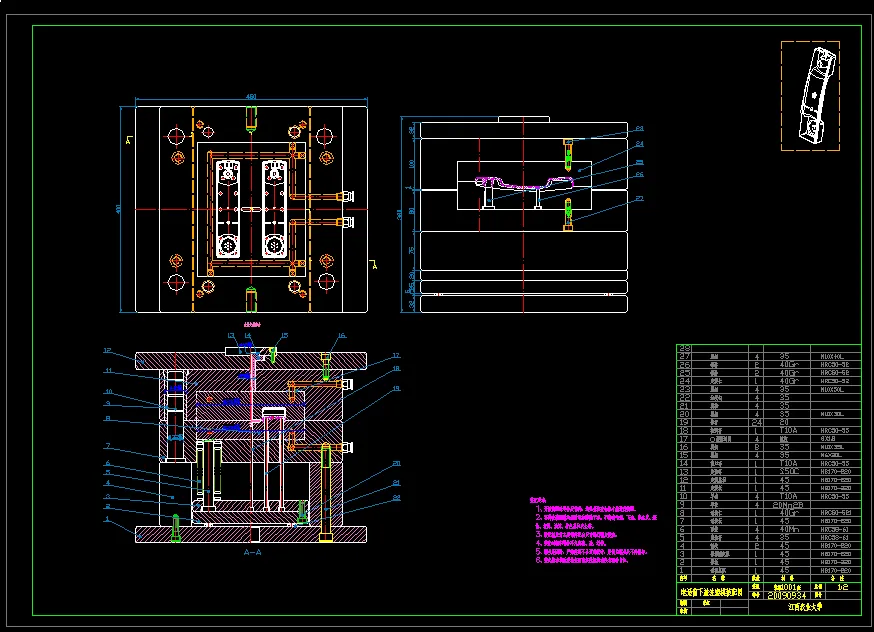Click row number 19 in the parts table
The image size is (874, 632).
click(684, 422)
